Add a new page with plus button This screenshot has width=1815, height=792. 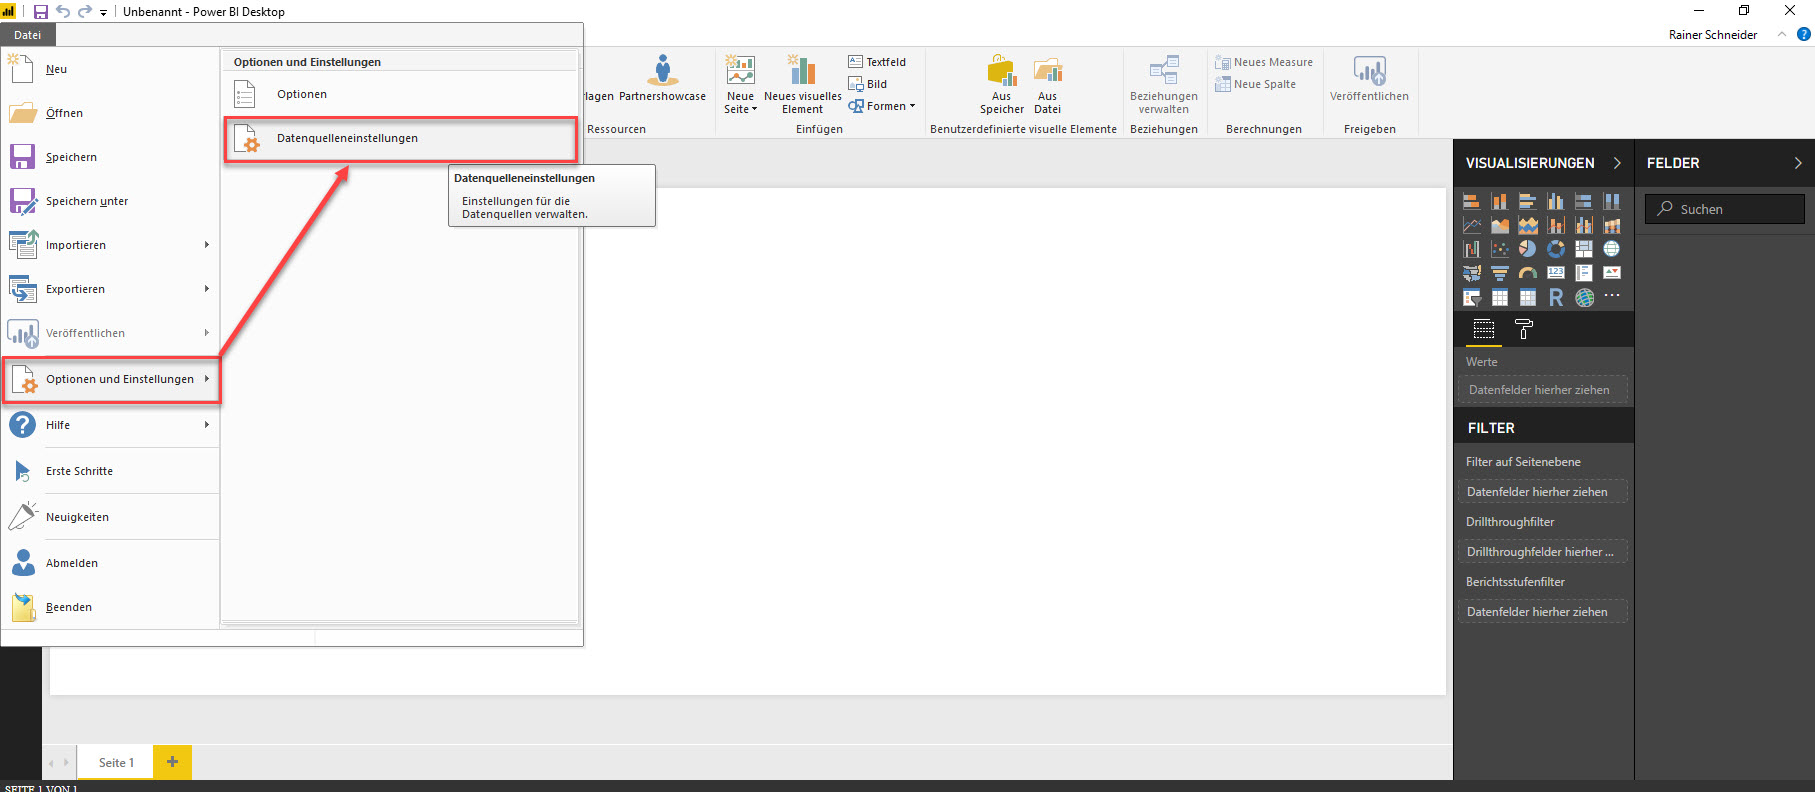coord(172,762)
